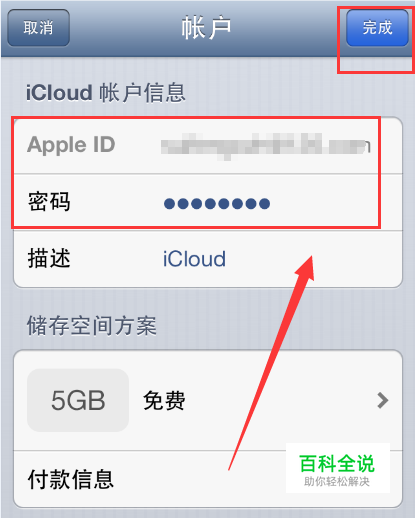
Task: Tap the 5GB storage badge
Action: [x=78, y=400]
